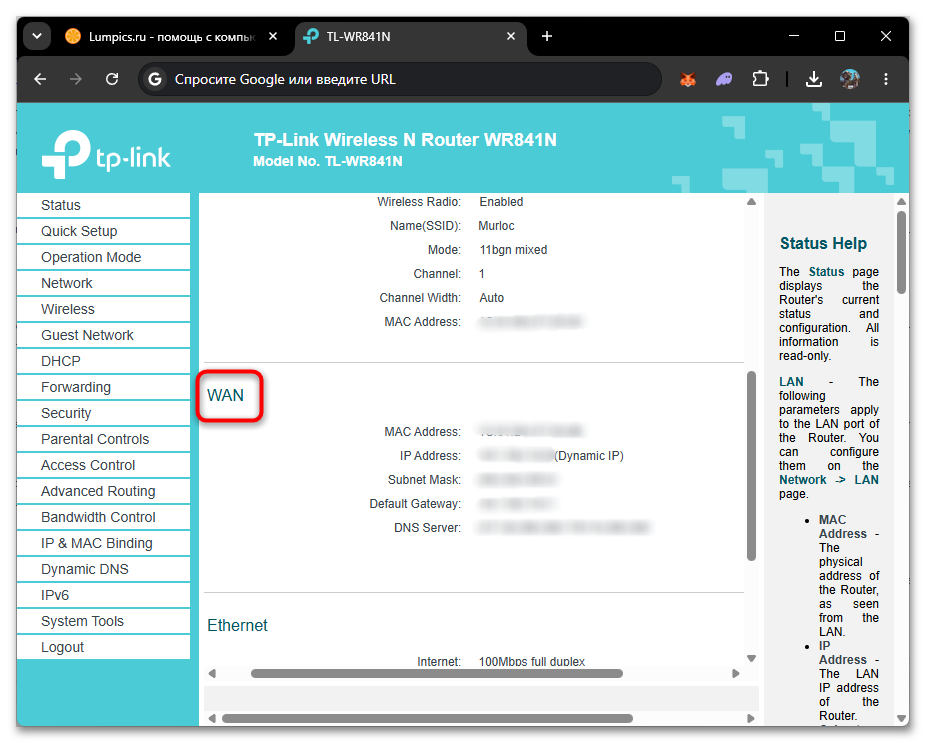
Task: Open the MetaMask fox extension
Action: click(x=687, y=79)
